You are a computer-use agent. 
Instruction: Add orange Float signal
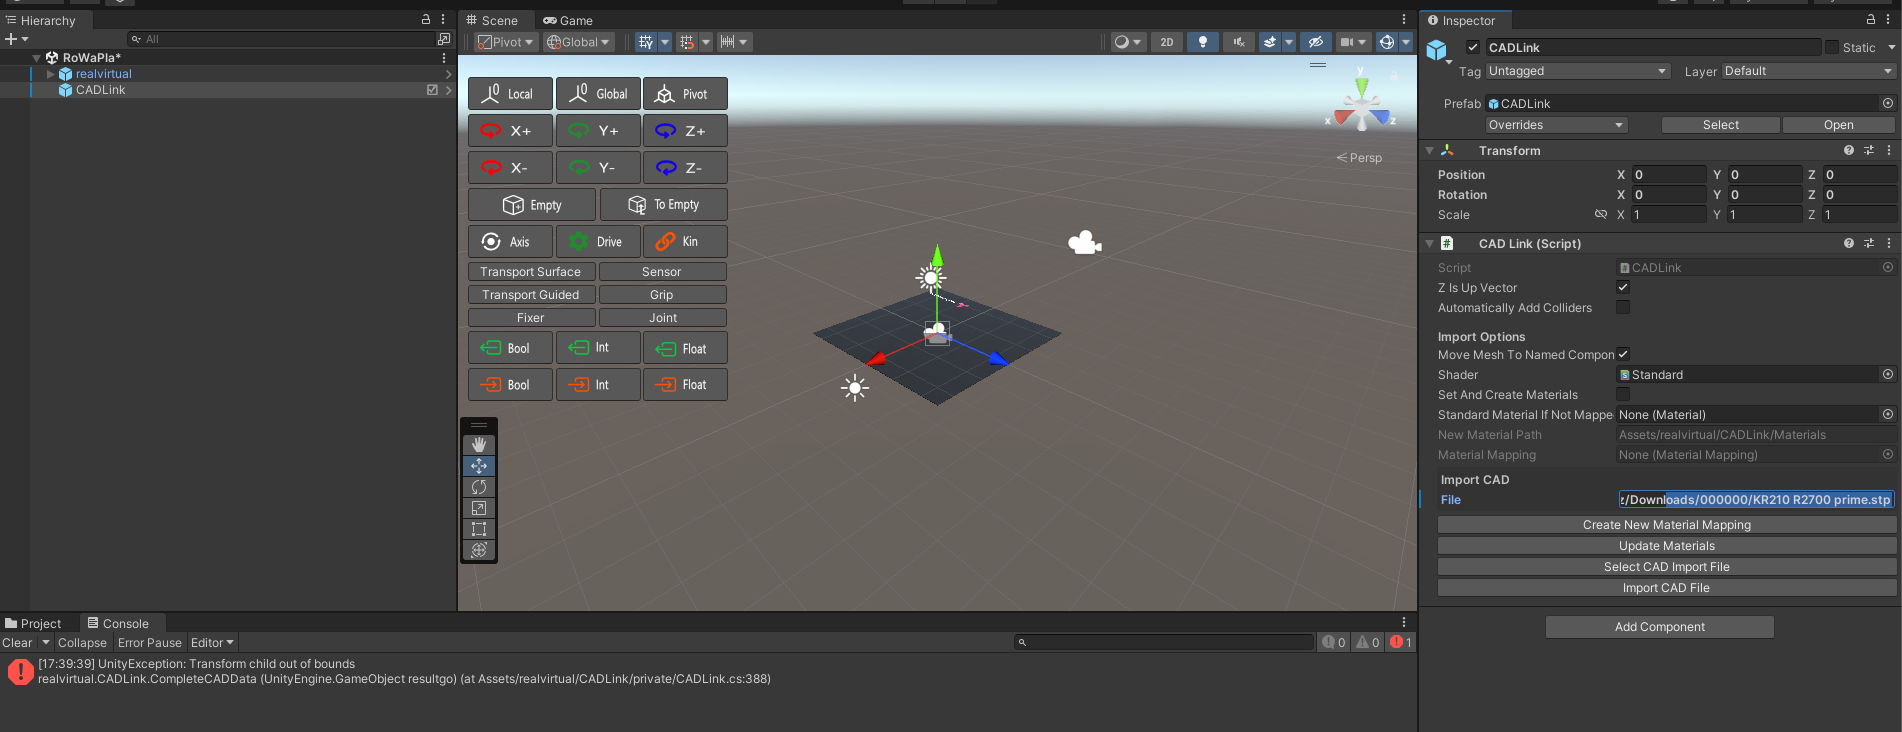coord(685,385)
